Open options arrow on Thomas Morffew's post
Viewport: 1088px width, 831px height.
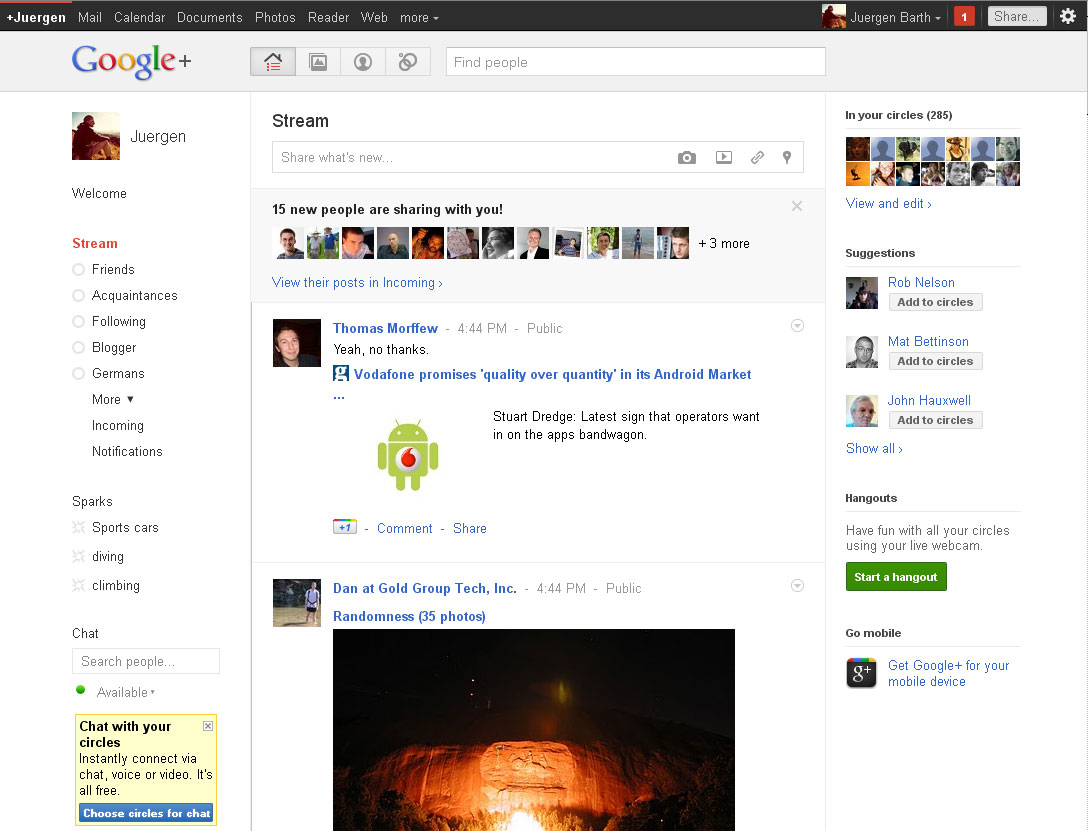(x=797, y=325)
